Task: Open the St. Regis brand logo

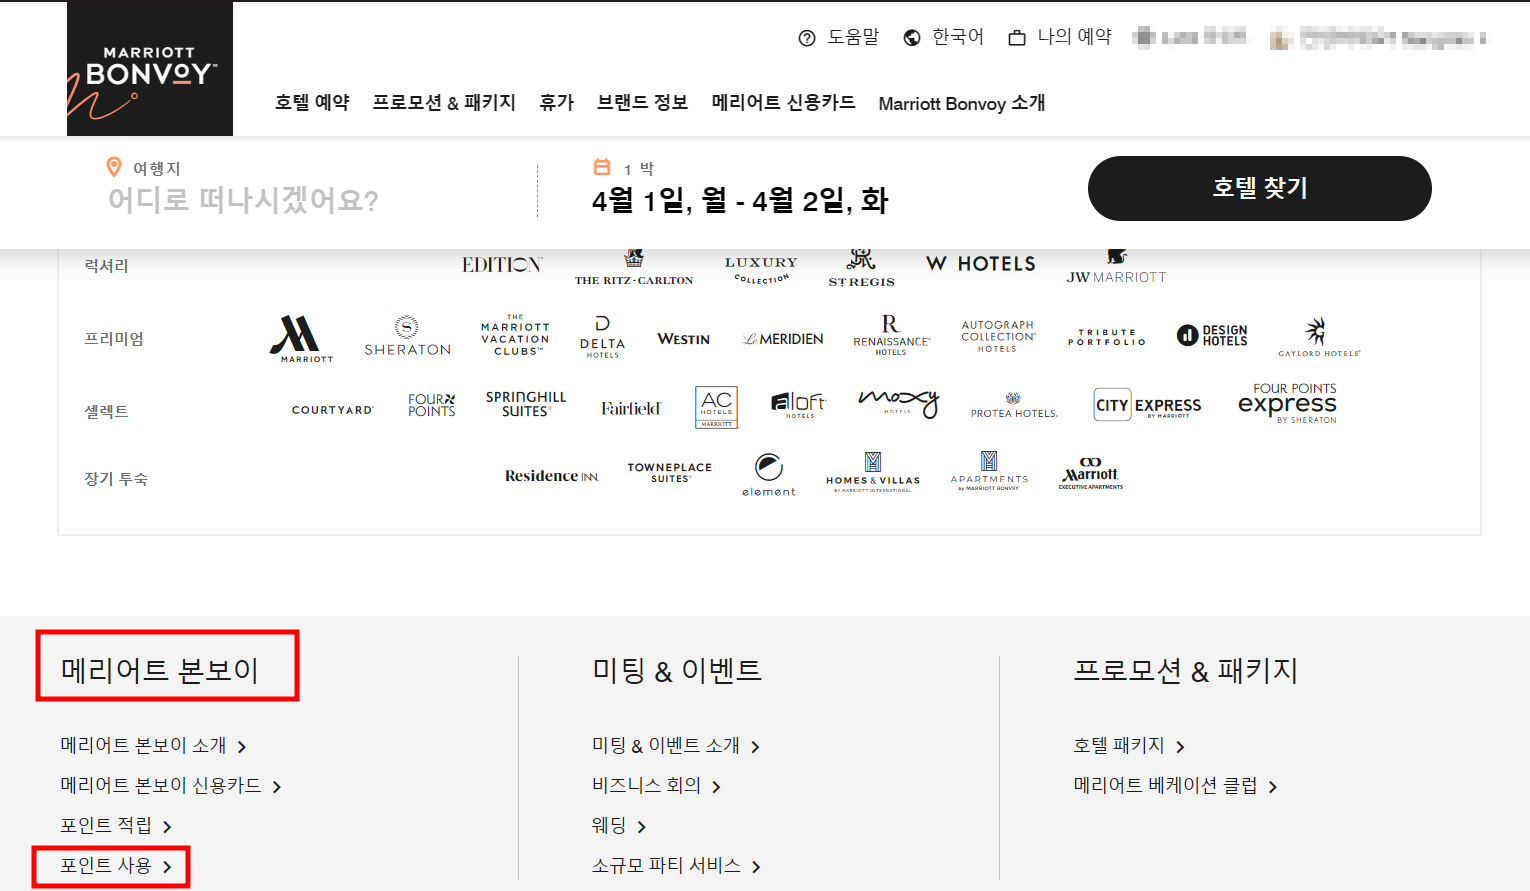Action: [861, 268]
